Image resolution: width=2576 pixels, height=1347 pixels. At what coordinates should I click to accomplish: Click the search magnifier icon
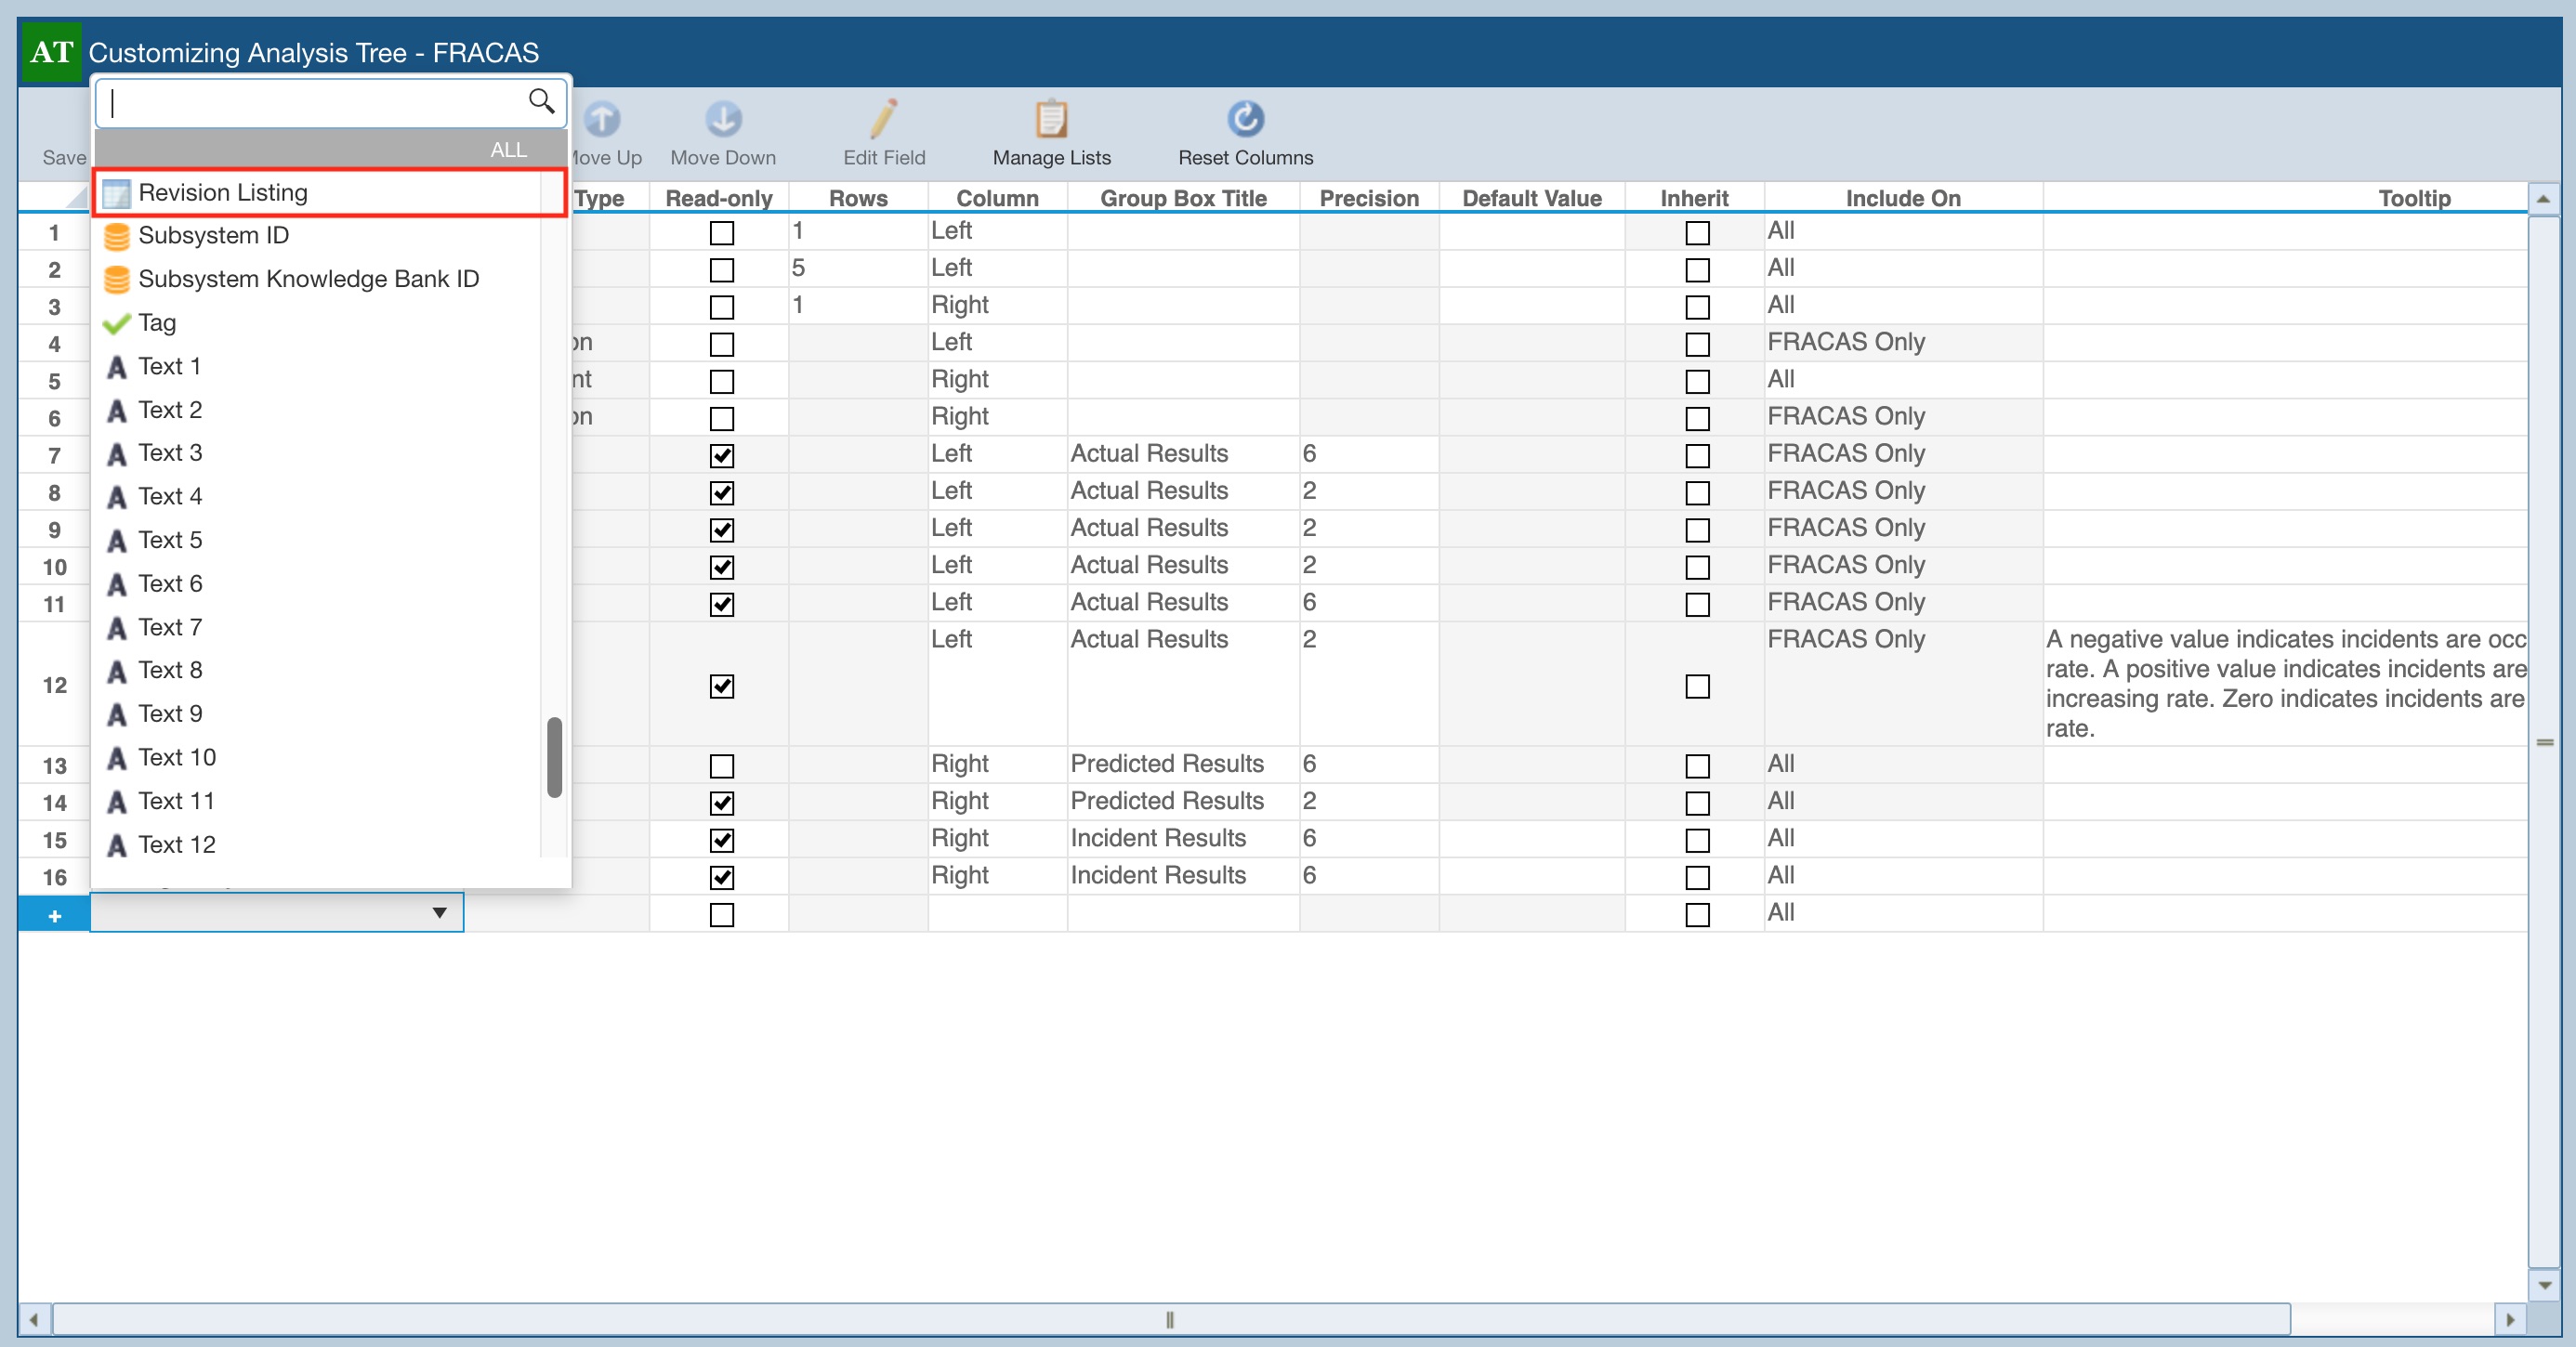tap(541, 101)
